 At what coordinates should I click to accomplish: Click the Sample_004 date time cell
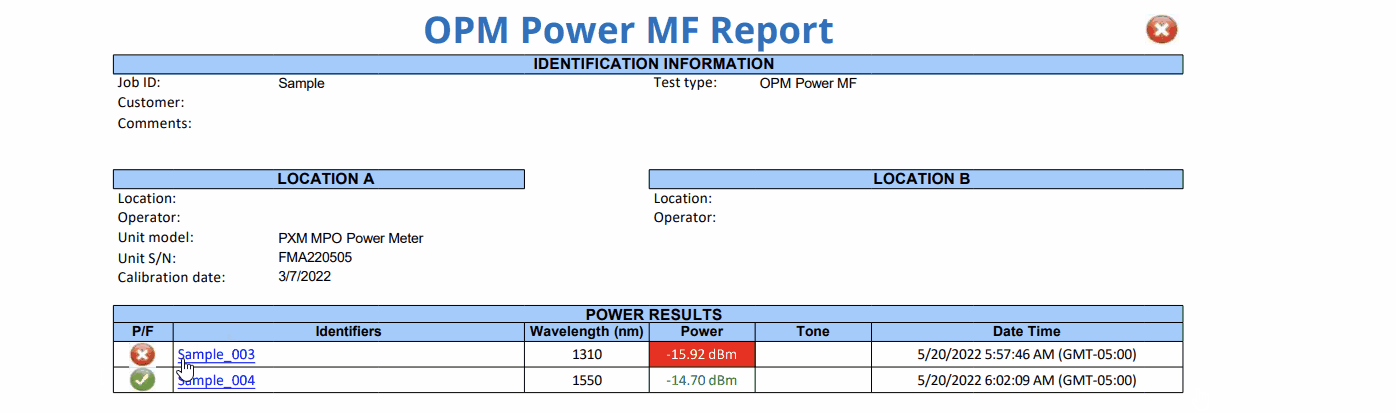pos(1026,380)
